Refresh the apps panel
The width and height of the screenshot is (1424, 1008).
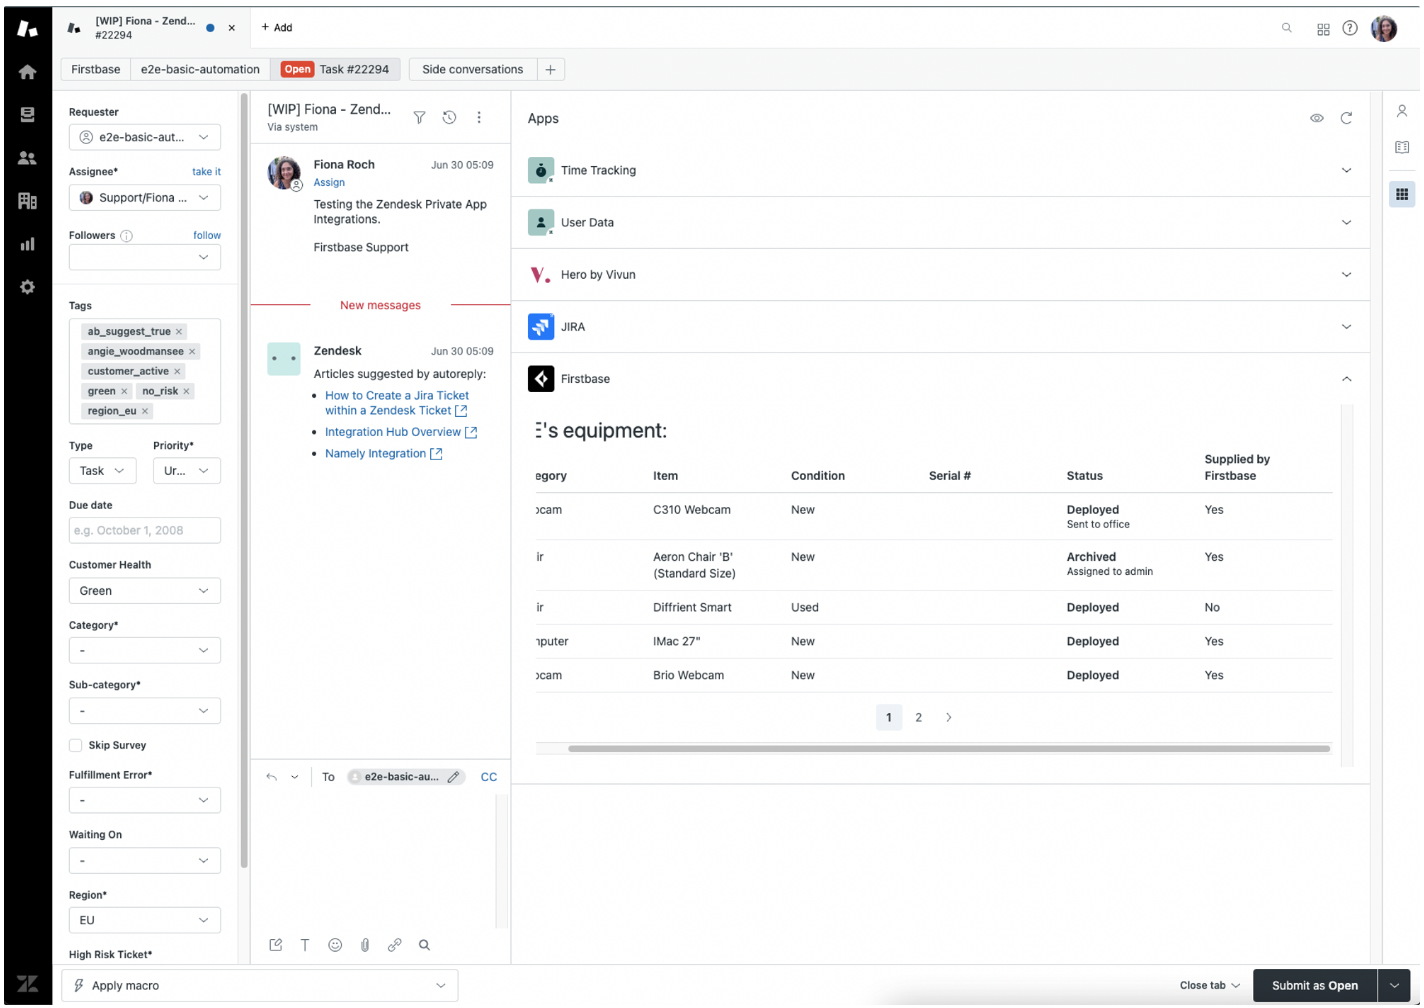[1346, 118]
